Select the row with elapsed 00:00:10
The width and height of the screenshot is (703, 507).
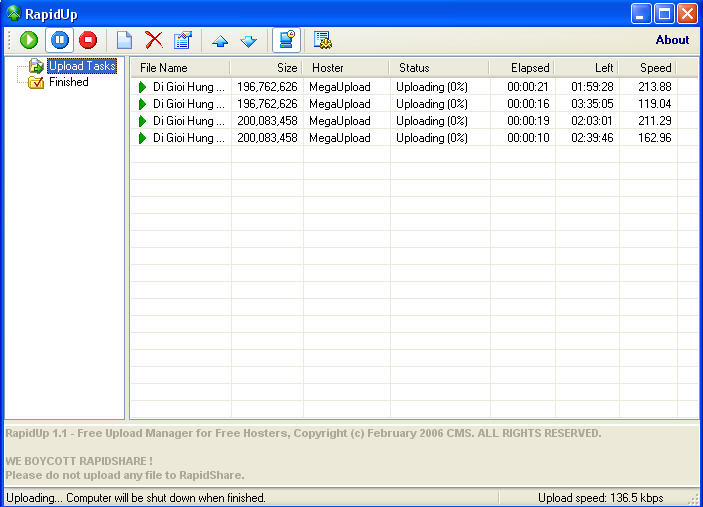414,138
